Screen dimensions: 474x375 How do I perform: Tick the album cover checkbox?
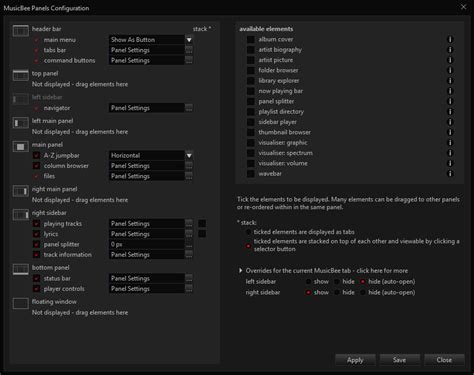tap(251, 39)
